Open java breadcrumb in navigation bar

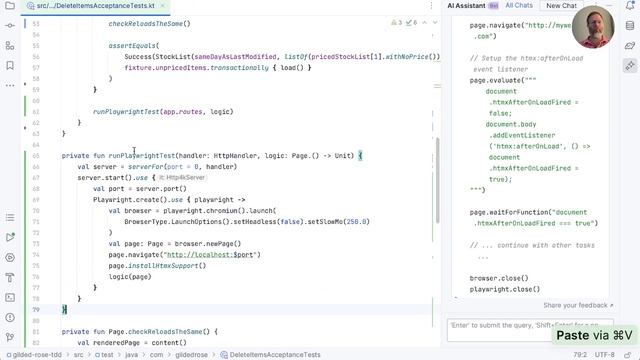coord(131,355)
